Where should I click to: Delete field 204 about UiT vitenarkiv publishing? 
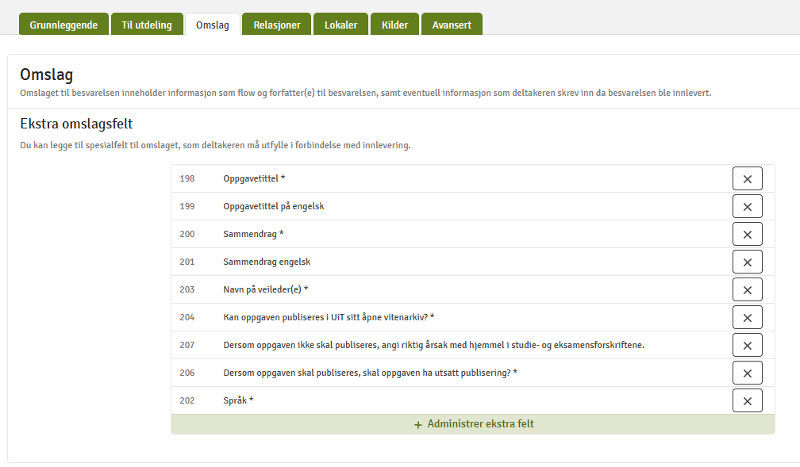point(747,317)
